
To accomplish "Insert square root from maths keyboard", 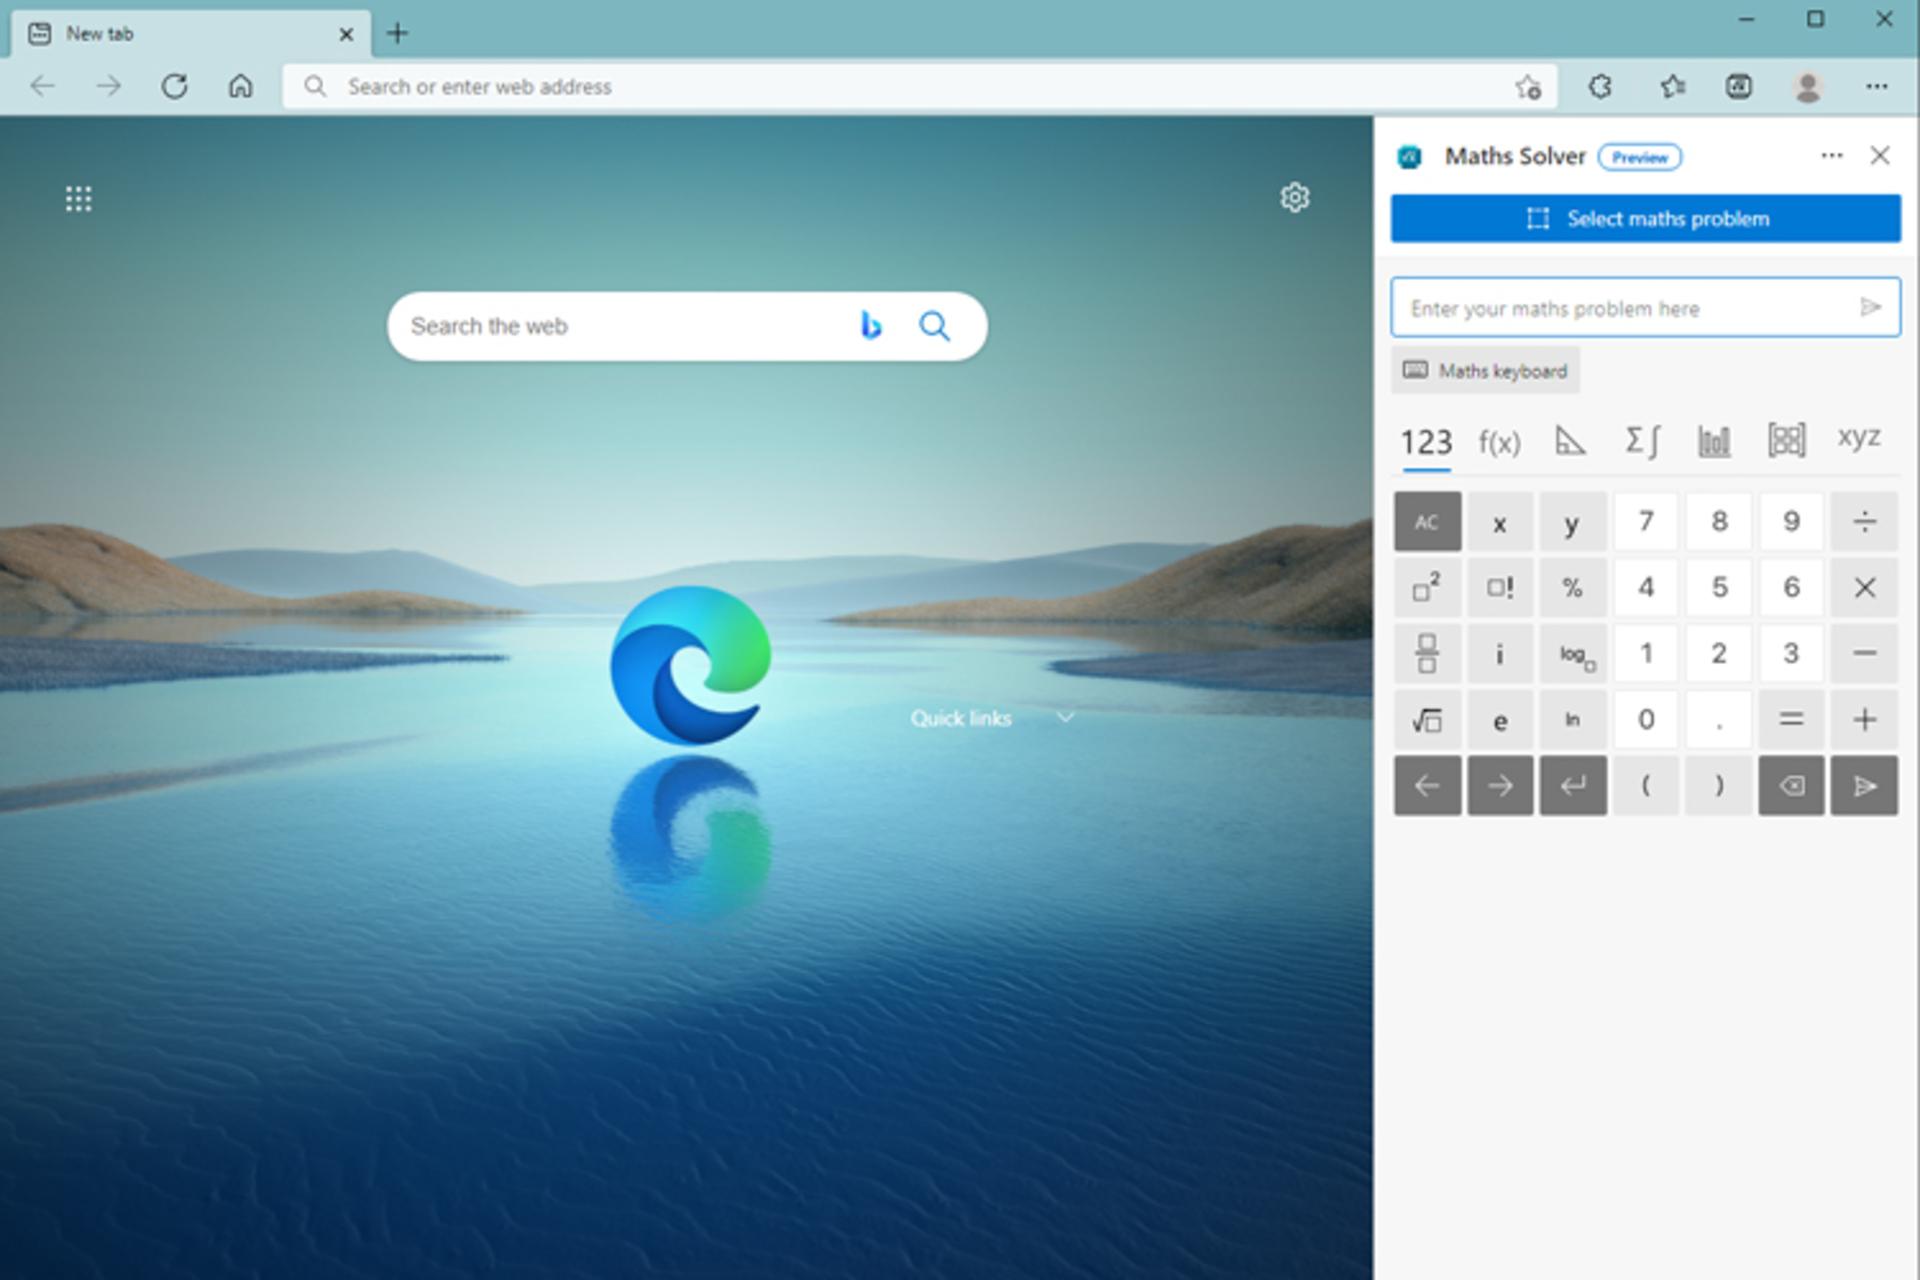I will (x=1427, y=720).
